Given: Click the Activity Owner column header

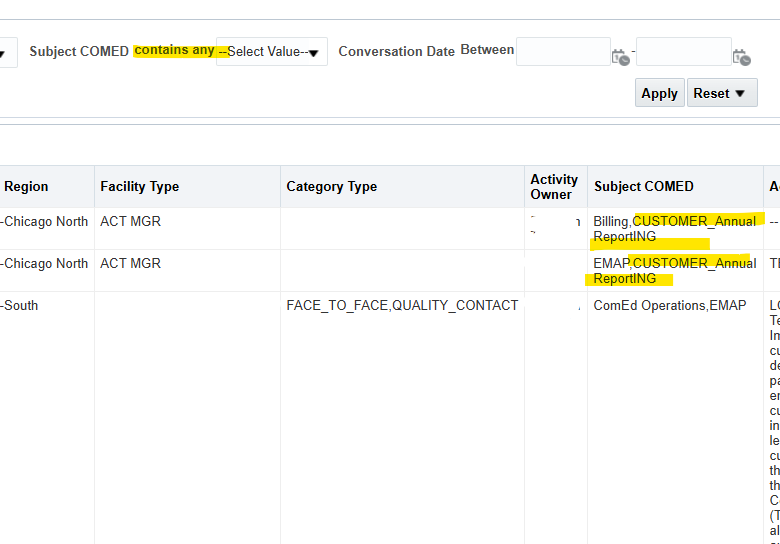Looking at the screenshot, I should (x=556, y=186).
